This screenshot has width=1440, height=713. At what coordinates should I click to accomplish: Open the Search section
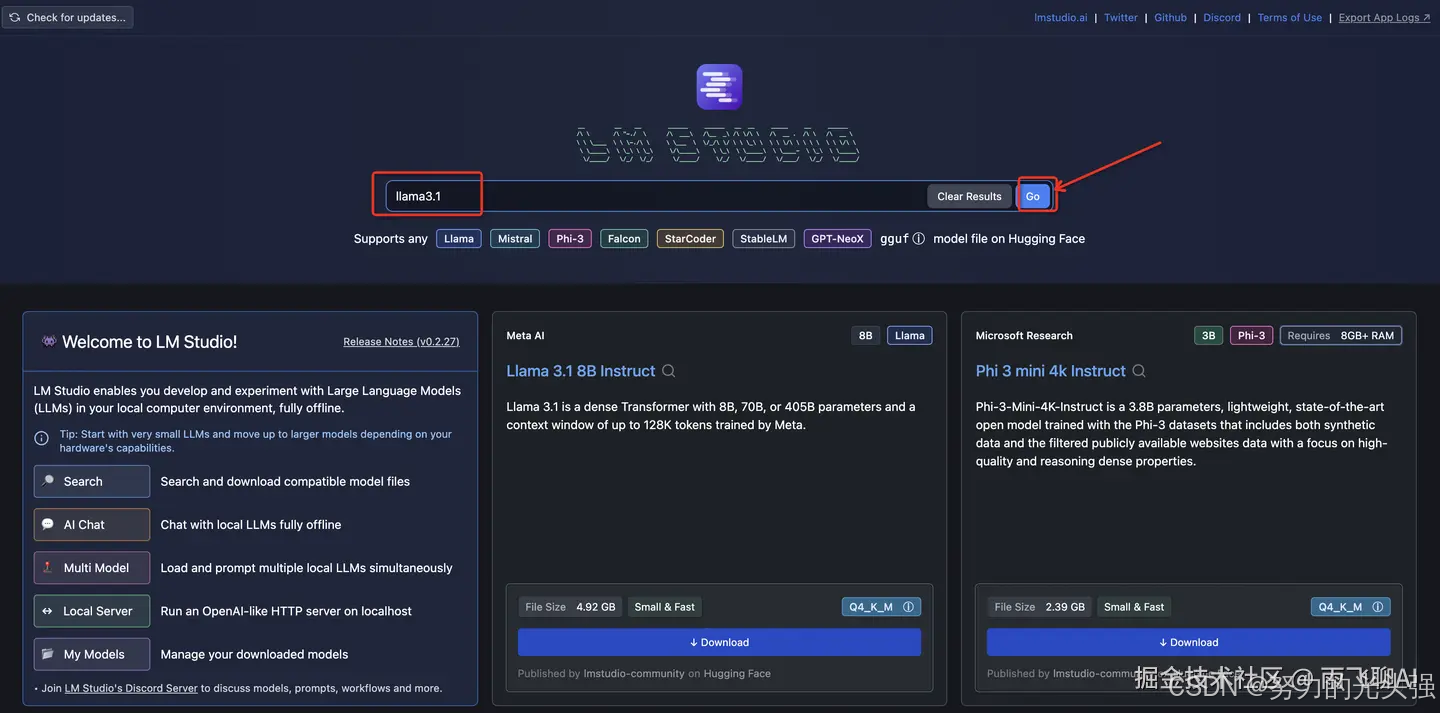click(92, 481)
